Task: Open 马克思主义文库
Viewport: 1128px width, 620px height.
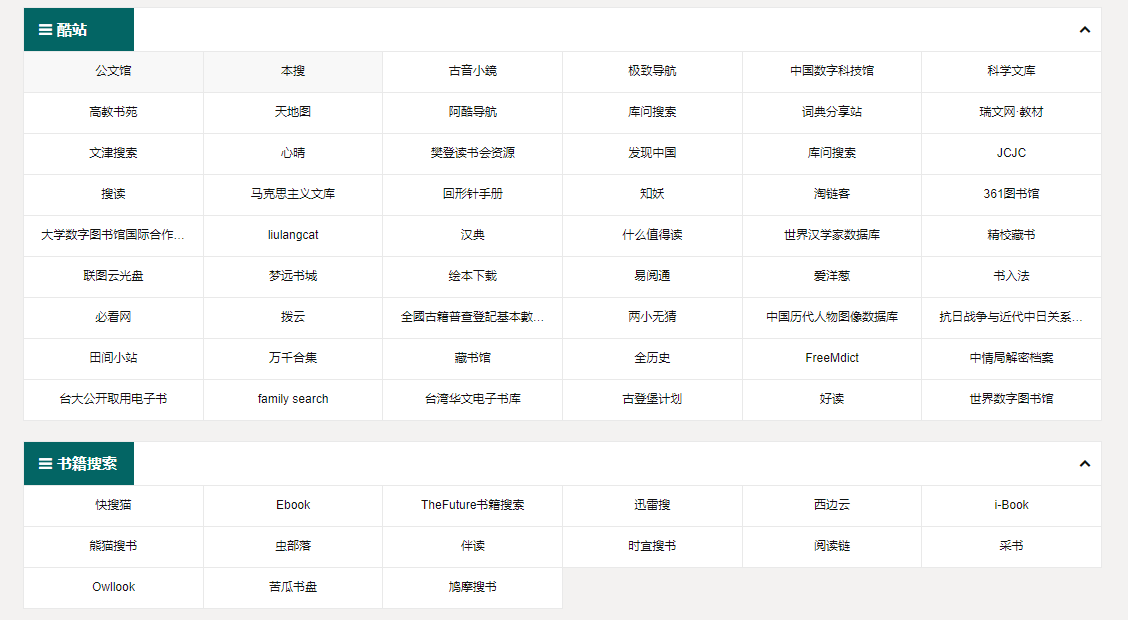Action: tap(292, 194)
